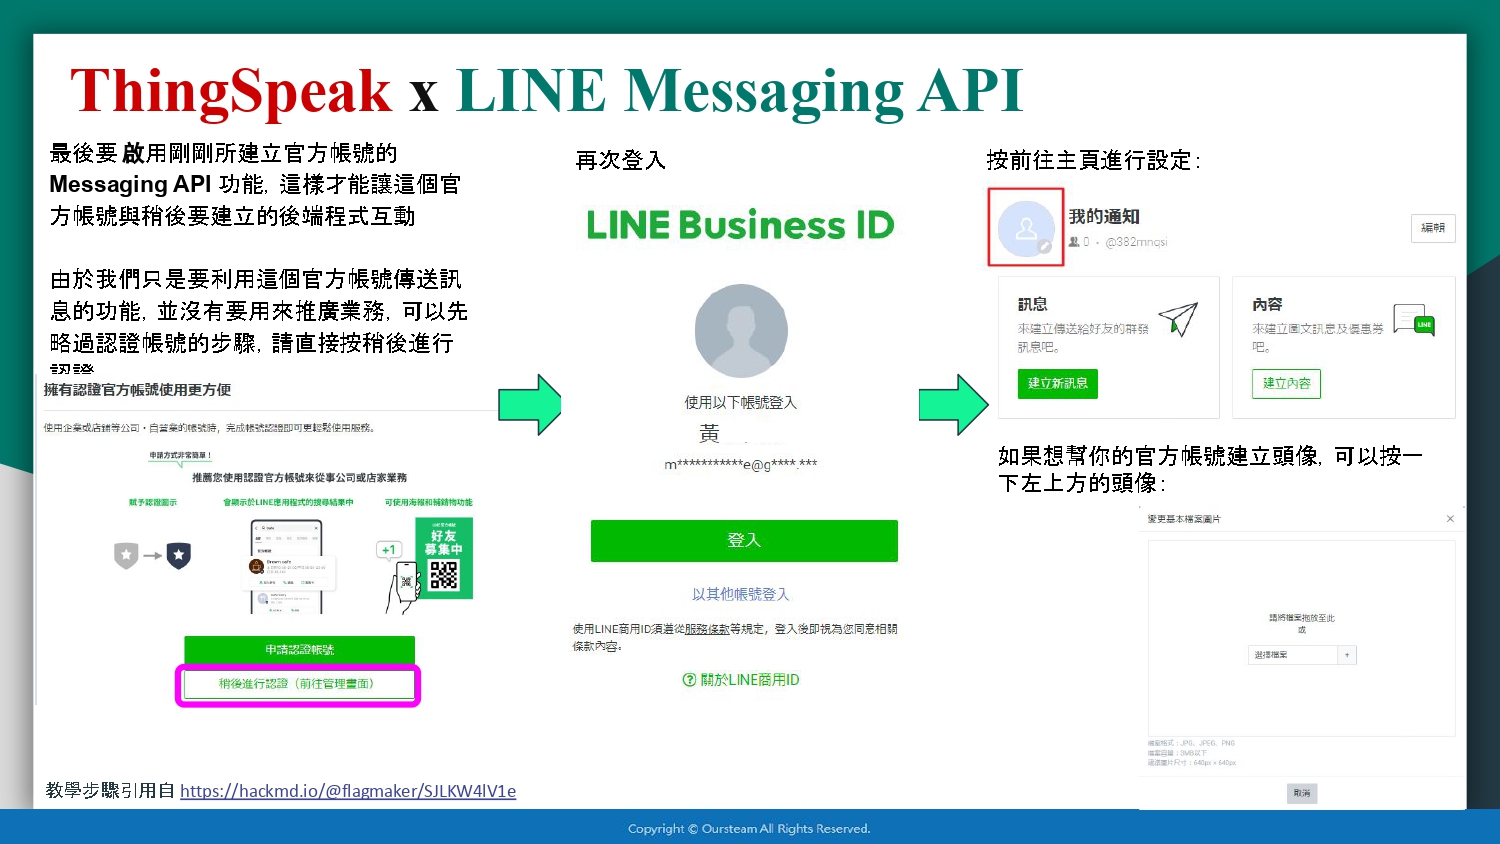Screen dimensions: 1500x844
Task: Open the 服務條款 terms link
Action: coord(707,629)
